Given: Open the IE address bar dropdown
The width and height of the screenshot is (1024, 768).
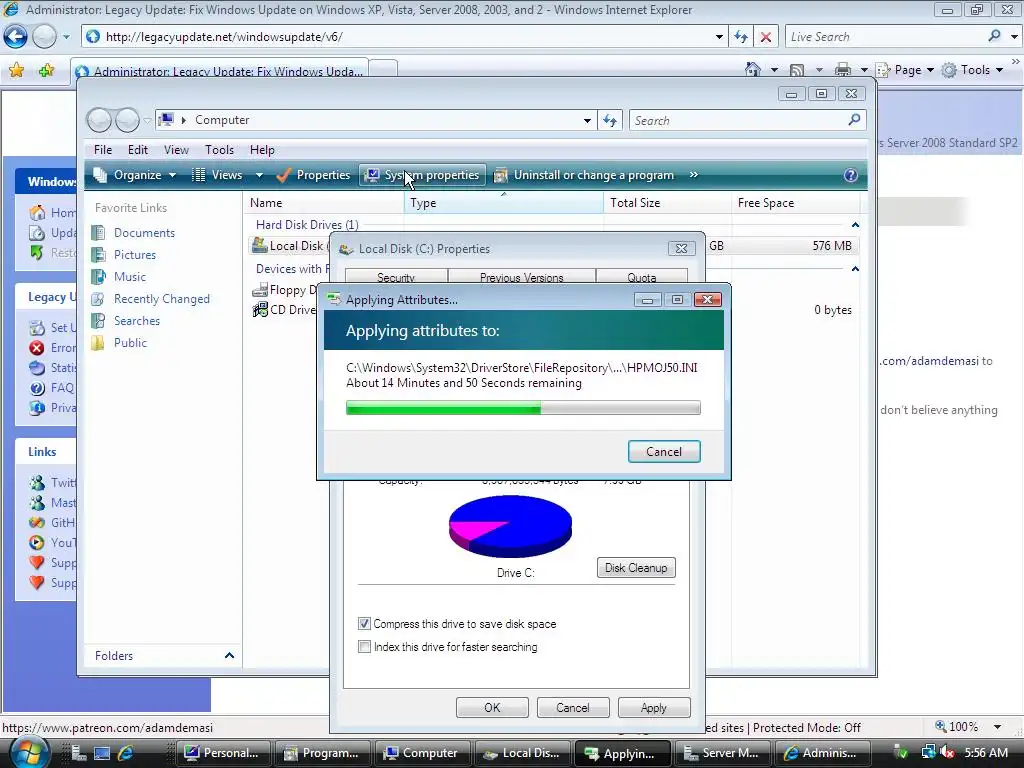Looking at the screenshot, I should [x=719, y=37].
